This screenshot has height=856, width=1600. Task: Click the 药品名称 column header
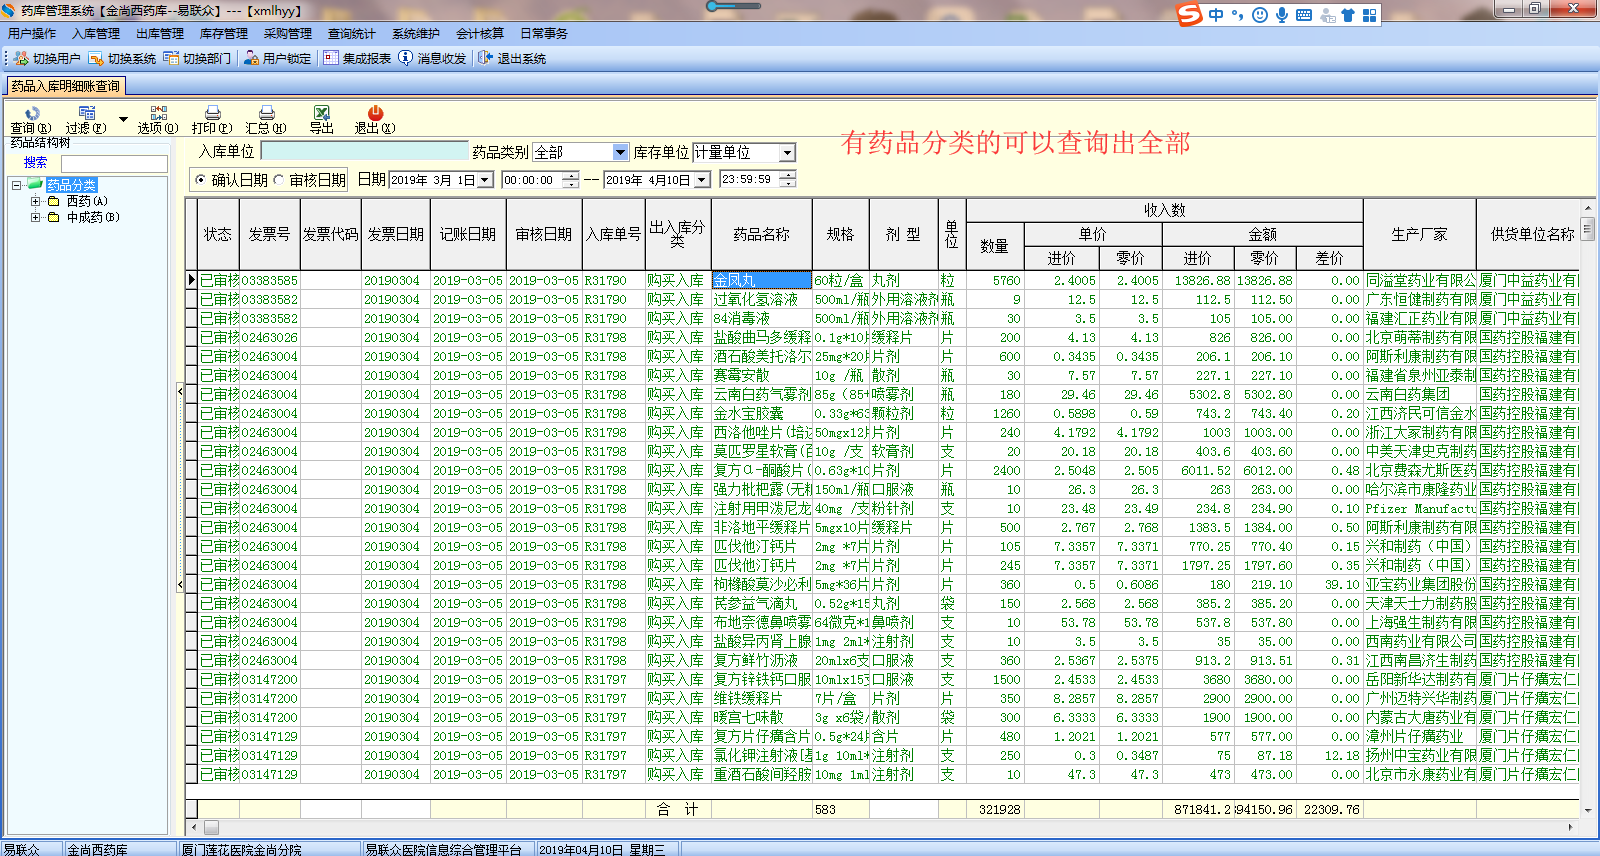point(761,234)
